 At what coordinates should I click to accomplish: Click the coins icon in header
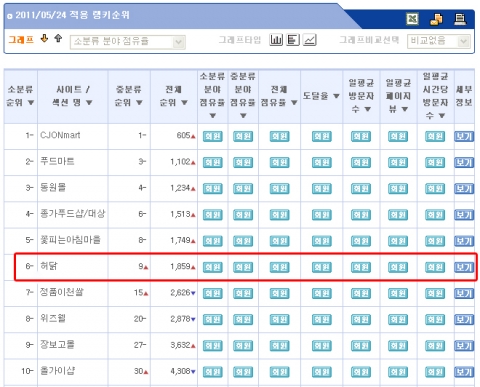tap(436, 19)
